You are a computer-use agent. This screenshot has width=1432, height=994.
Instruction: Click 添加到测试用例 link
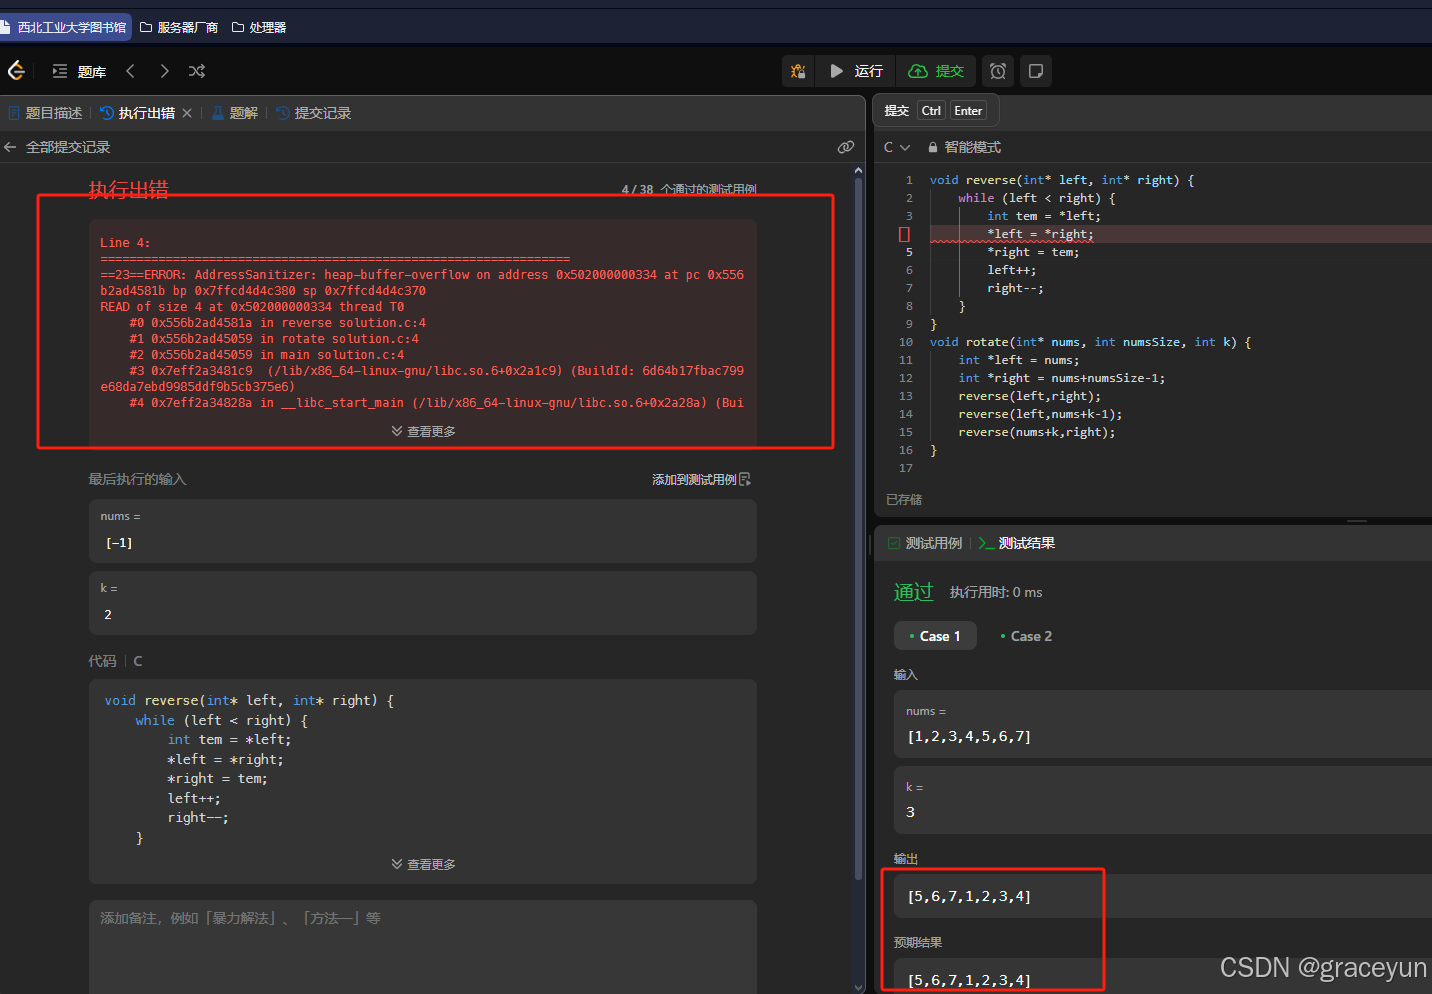(x=701, y=479)
